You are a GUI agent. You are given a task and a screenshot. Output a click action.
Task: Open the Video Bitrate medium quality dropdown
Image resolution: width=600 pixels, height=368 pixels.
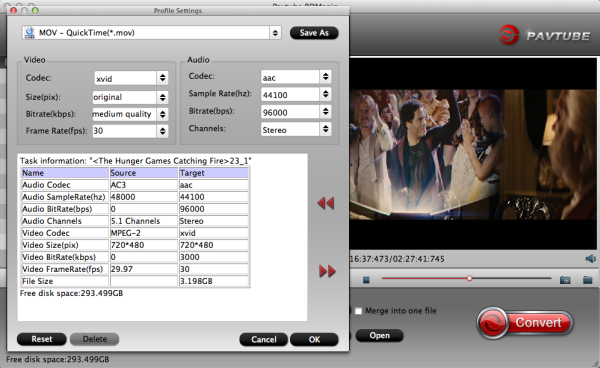pyautogui.click(x=130, y=114)
